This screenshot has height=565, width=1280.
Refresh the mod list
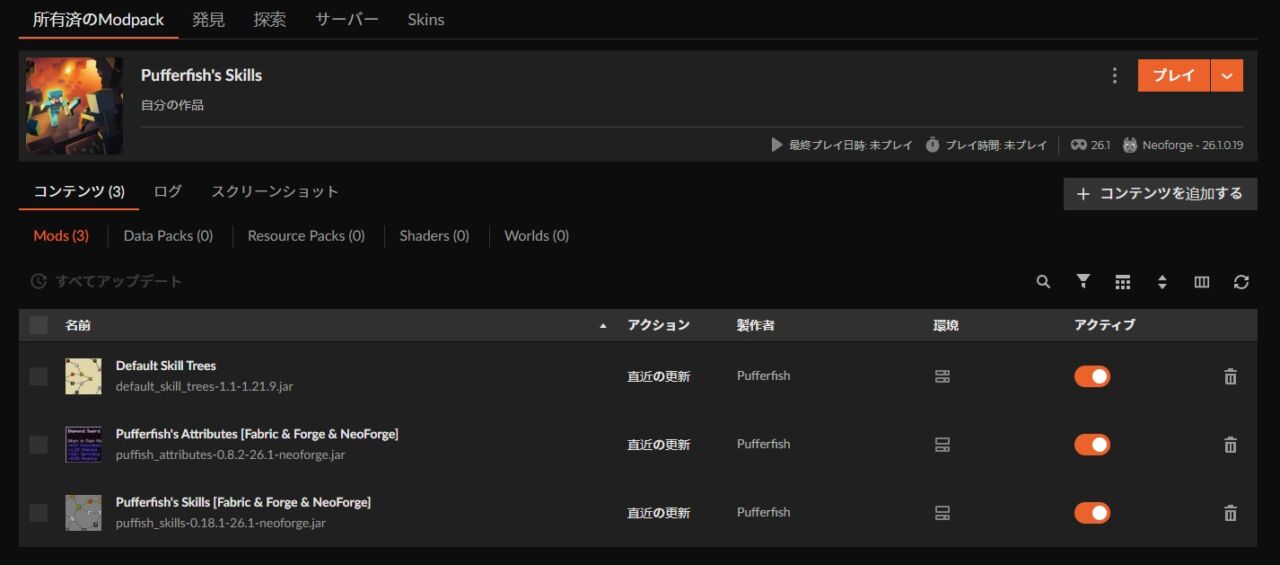point(1241,282)
